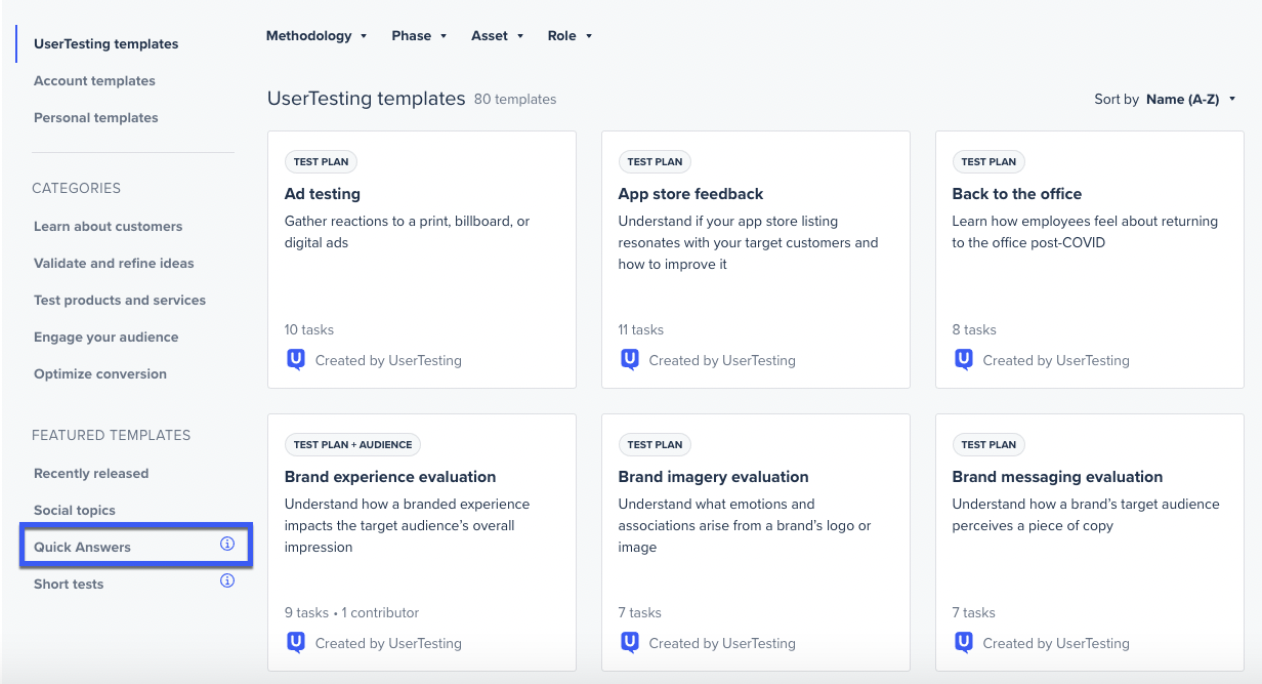Switch to Personal templates tab
The width and height of the screenshot is (1262, 684).
[x=96, y=118]
